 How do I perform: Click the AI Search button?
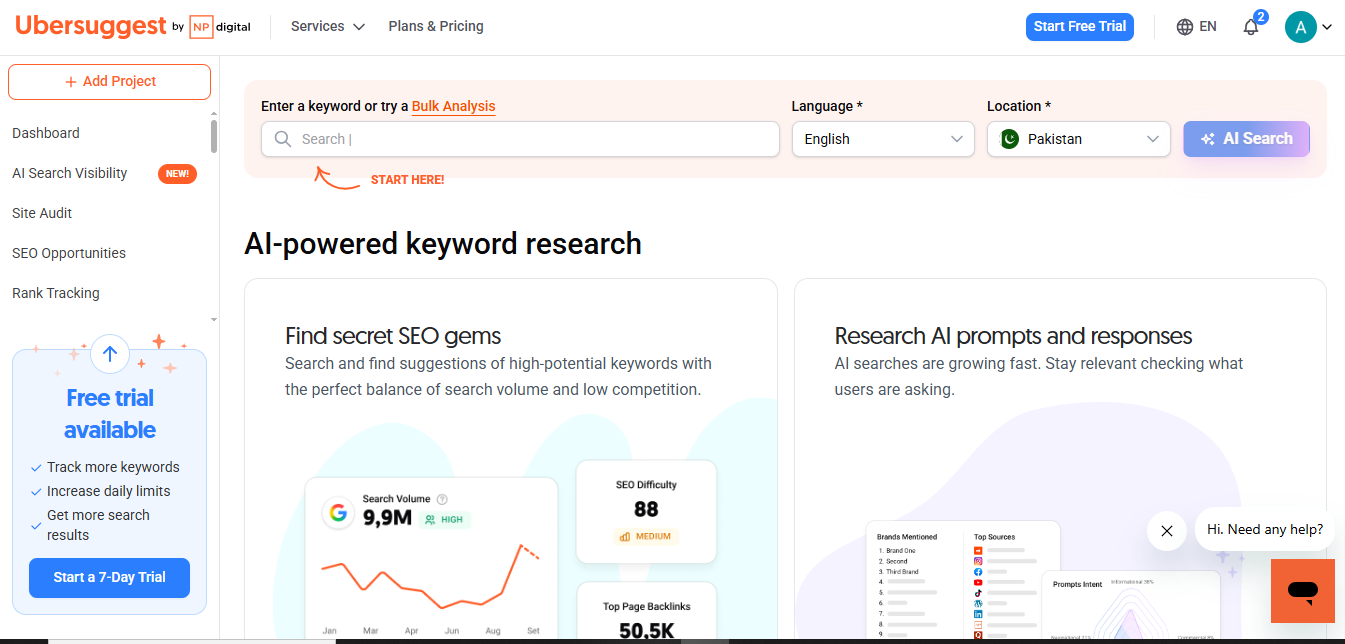(1247, 139)
